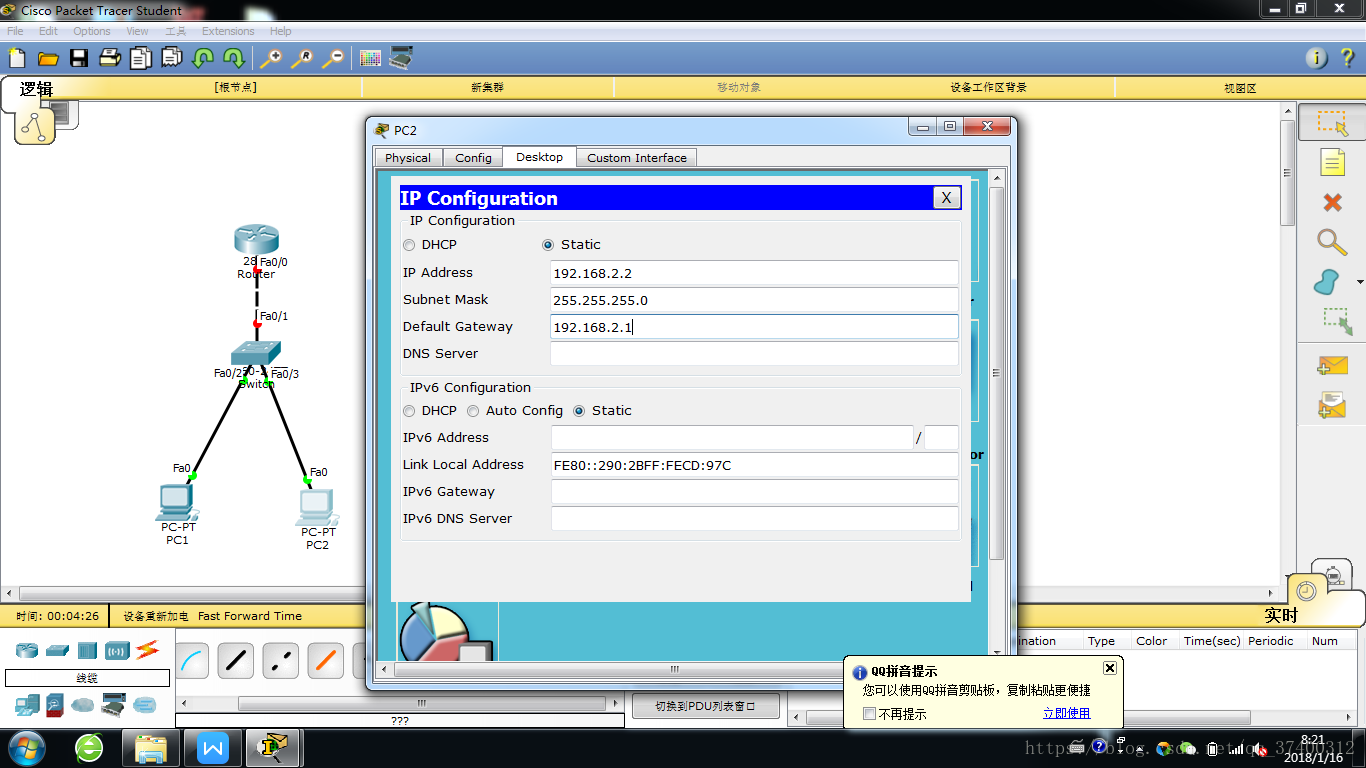Screen dimensions: 1366x768
Task: Open the drawing palette icon
Action: point(370,58)
